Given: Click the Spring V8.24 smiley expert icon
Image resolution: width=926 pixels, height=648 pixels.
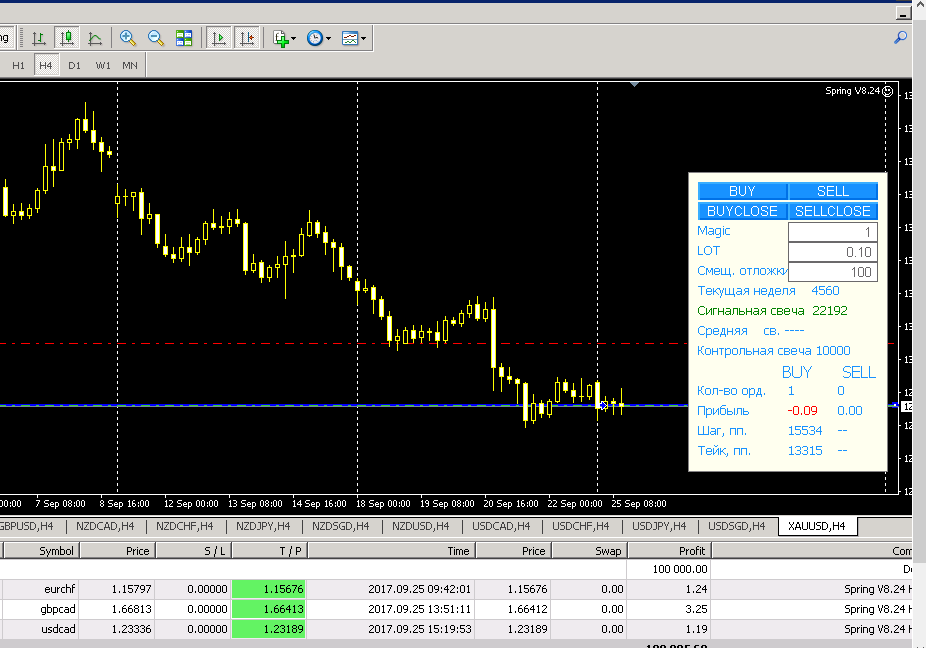Looking at the screenshot, I should point(888,91).
